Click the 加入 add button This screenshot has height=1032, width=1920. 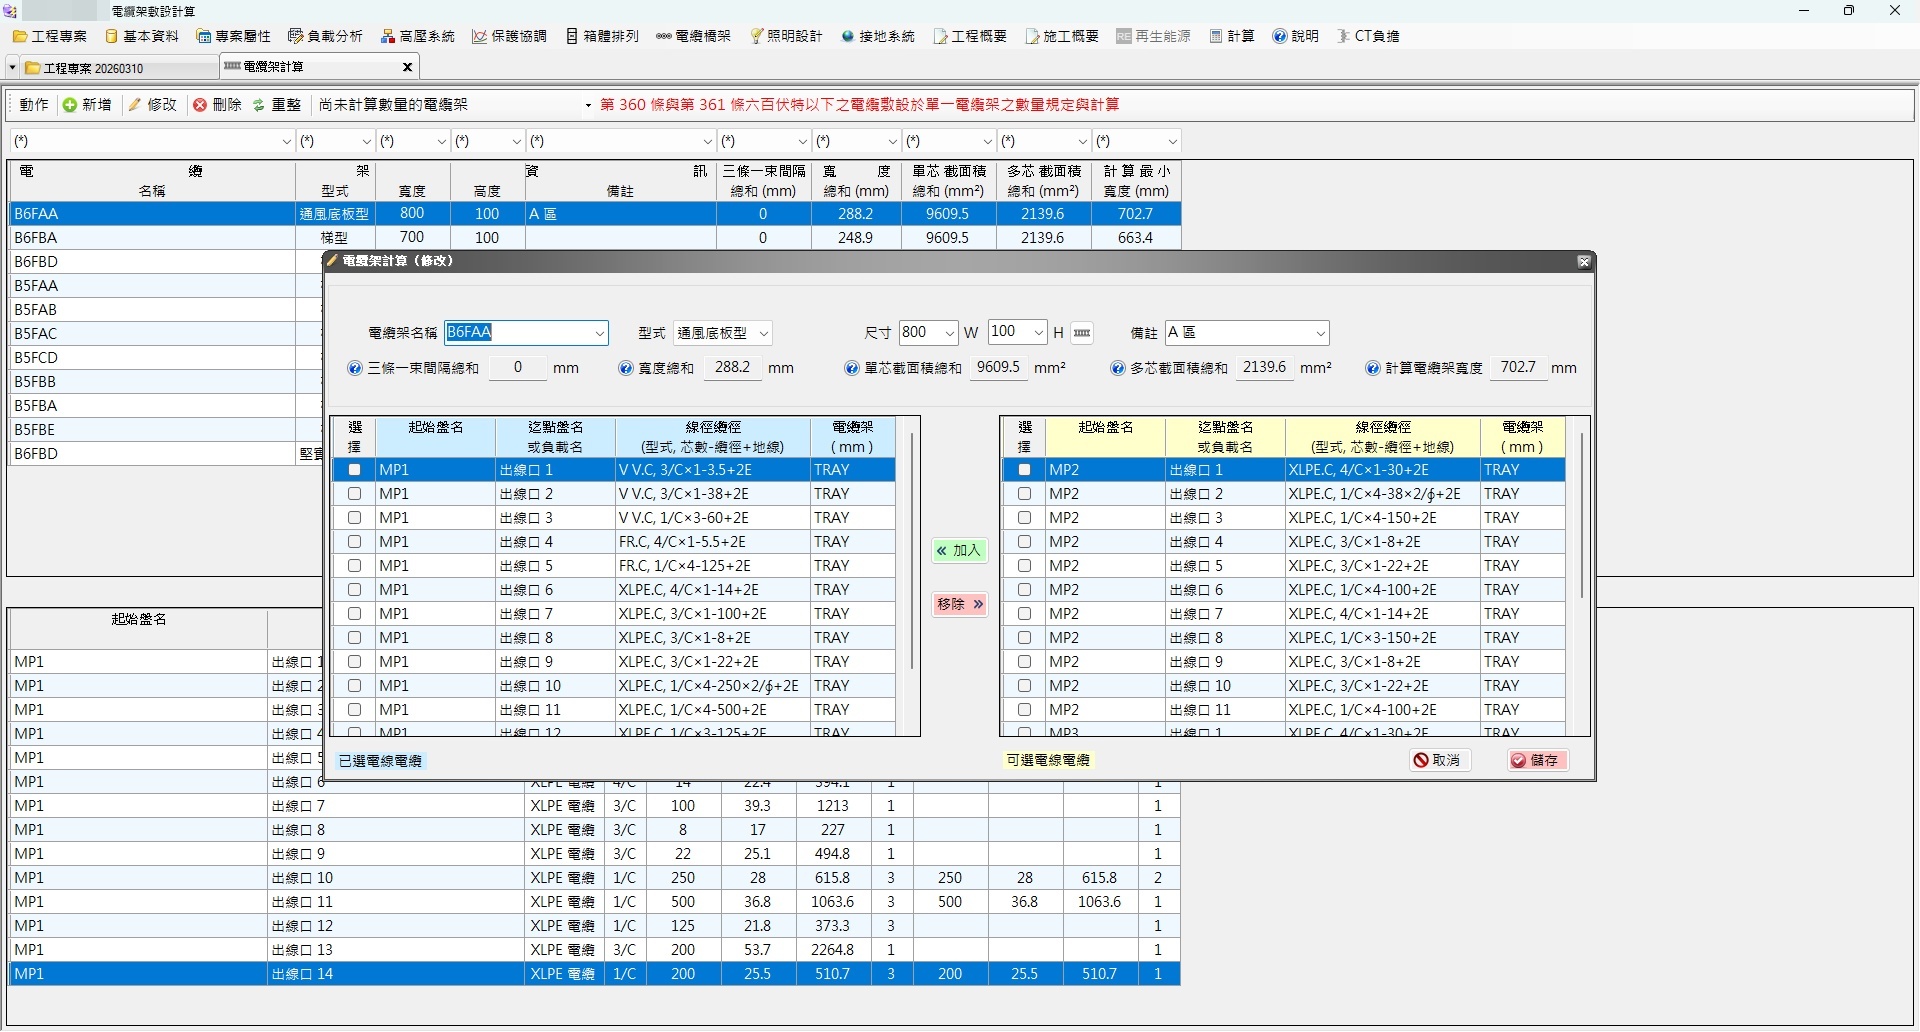(x=959, y=551)
